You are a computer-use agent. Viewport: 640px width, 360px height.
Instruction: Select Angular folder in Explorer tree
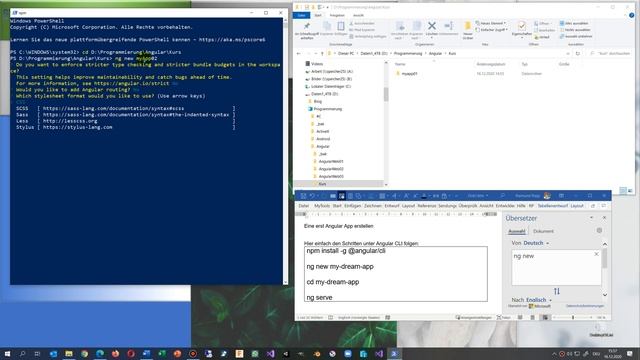coord(322,146)
